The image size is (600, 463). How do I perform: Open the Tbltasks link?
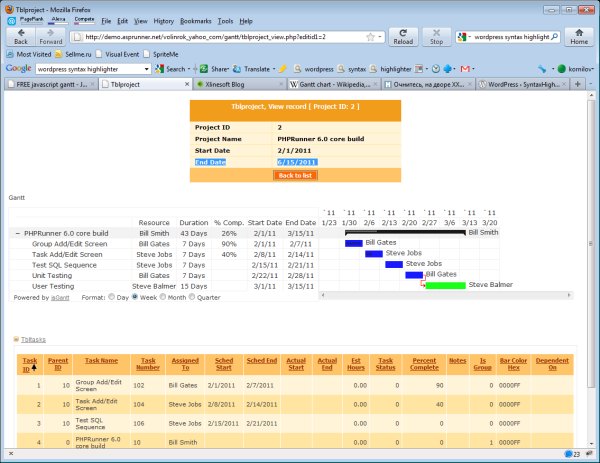[x=33, y=339]
